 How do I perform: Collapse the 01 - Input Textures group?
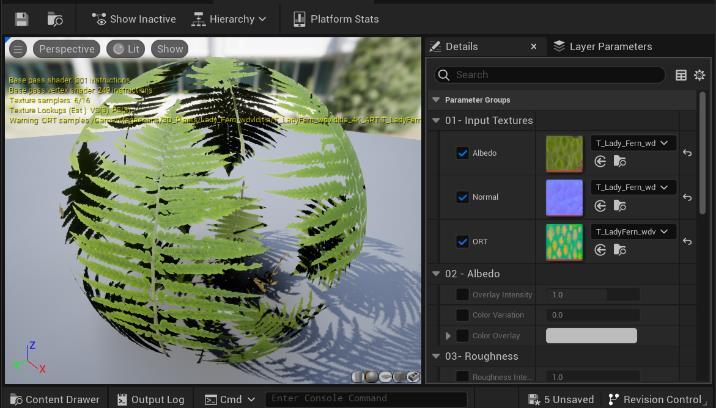pyautogui.click(x=436, y=121)
